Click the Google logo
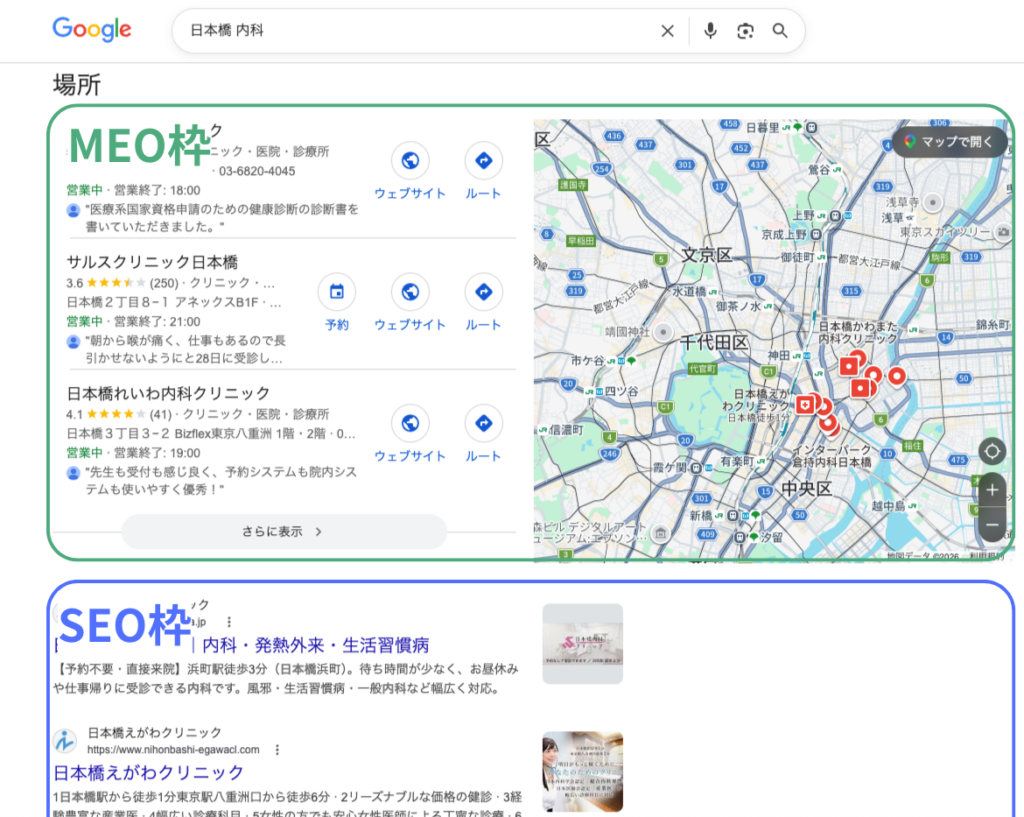Viewport: 1024px width, 817px height. click(x=92, y=30)
